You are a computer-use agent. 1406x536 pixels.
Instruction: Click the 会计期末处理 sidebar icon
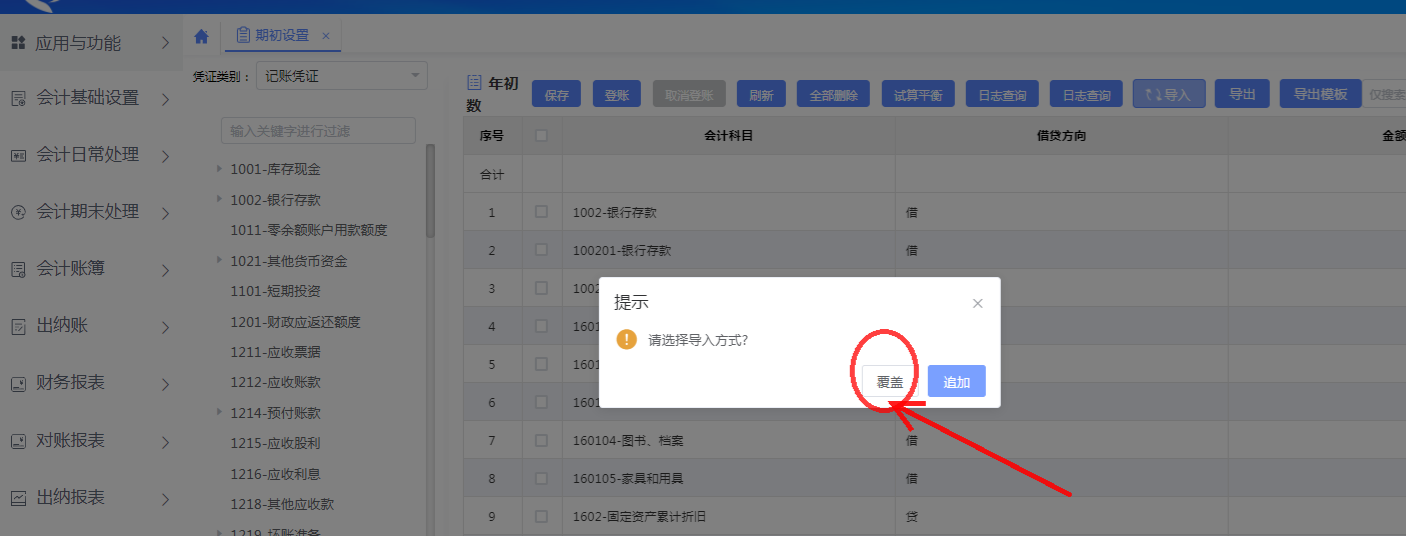[x=18, y=212]
